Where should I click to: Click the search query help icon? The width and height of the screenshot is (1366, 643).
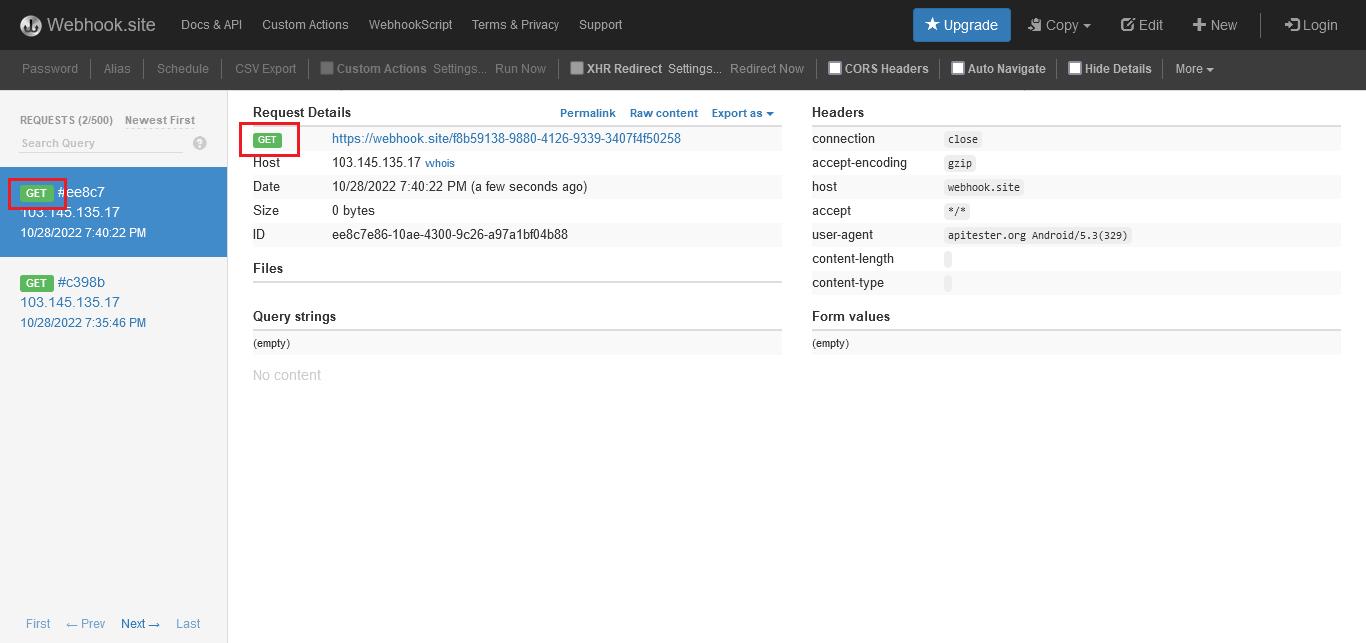click(x=199, y=143)
